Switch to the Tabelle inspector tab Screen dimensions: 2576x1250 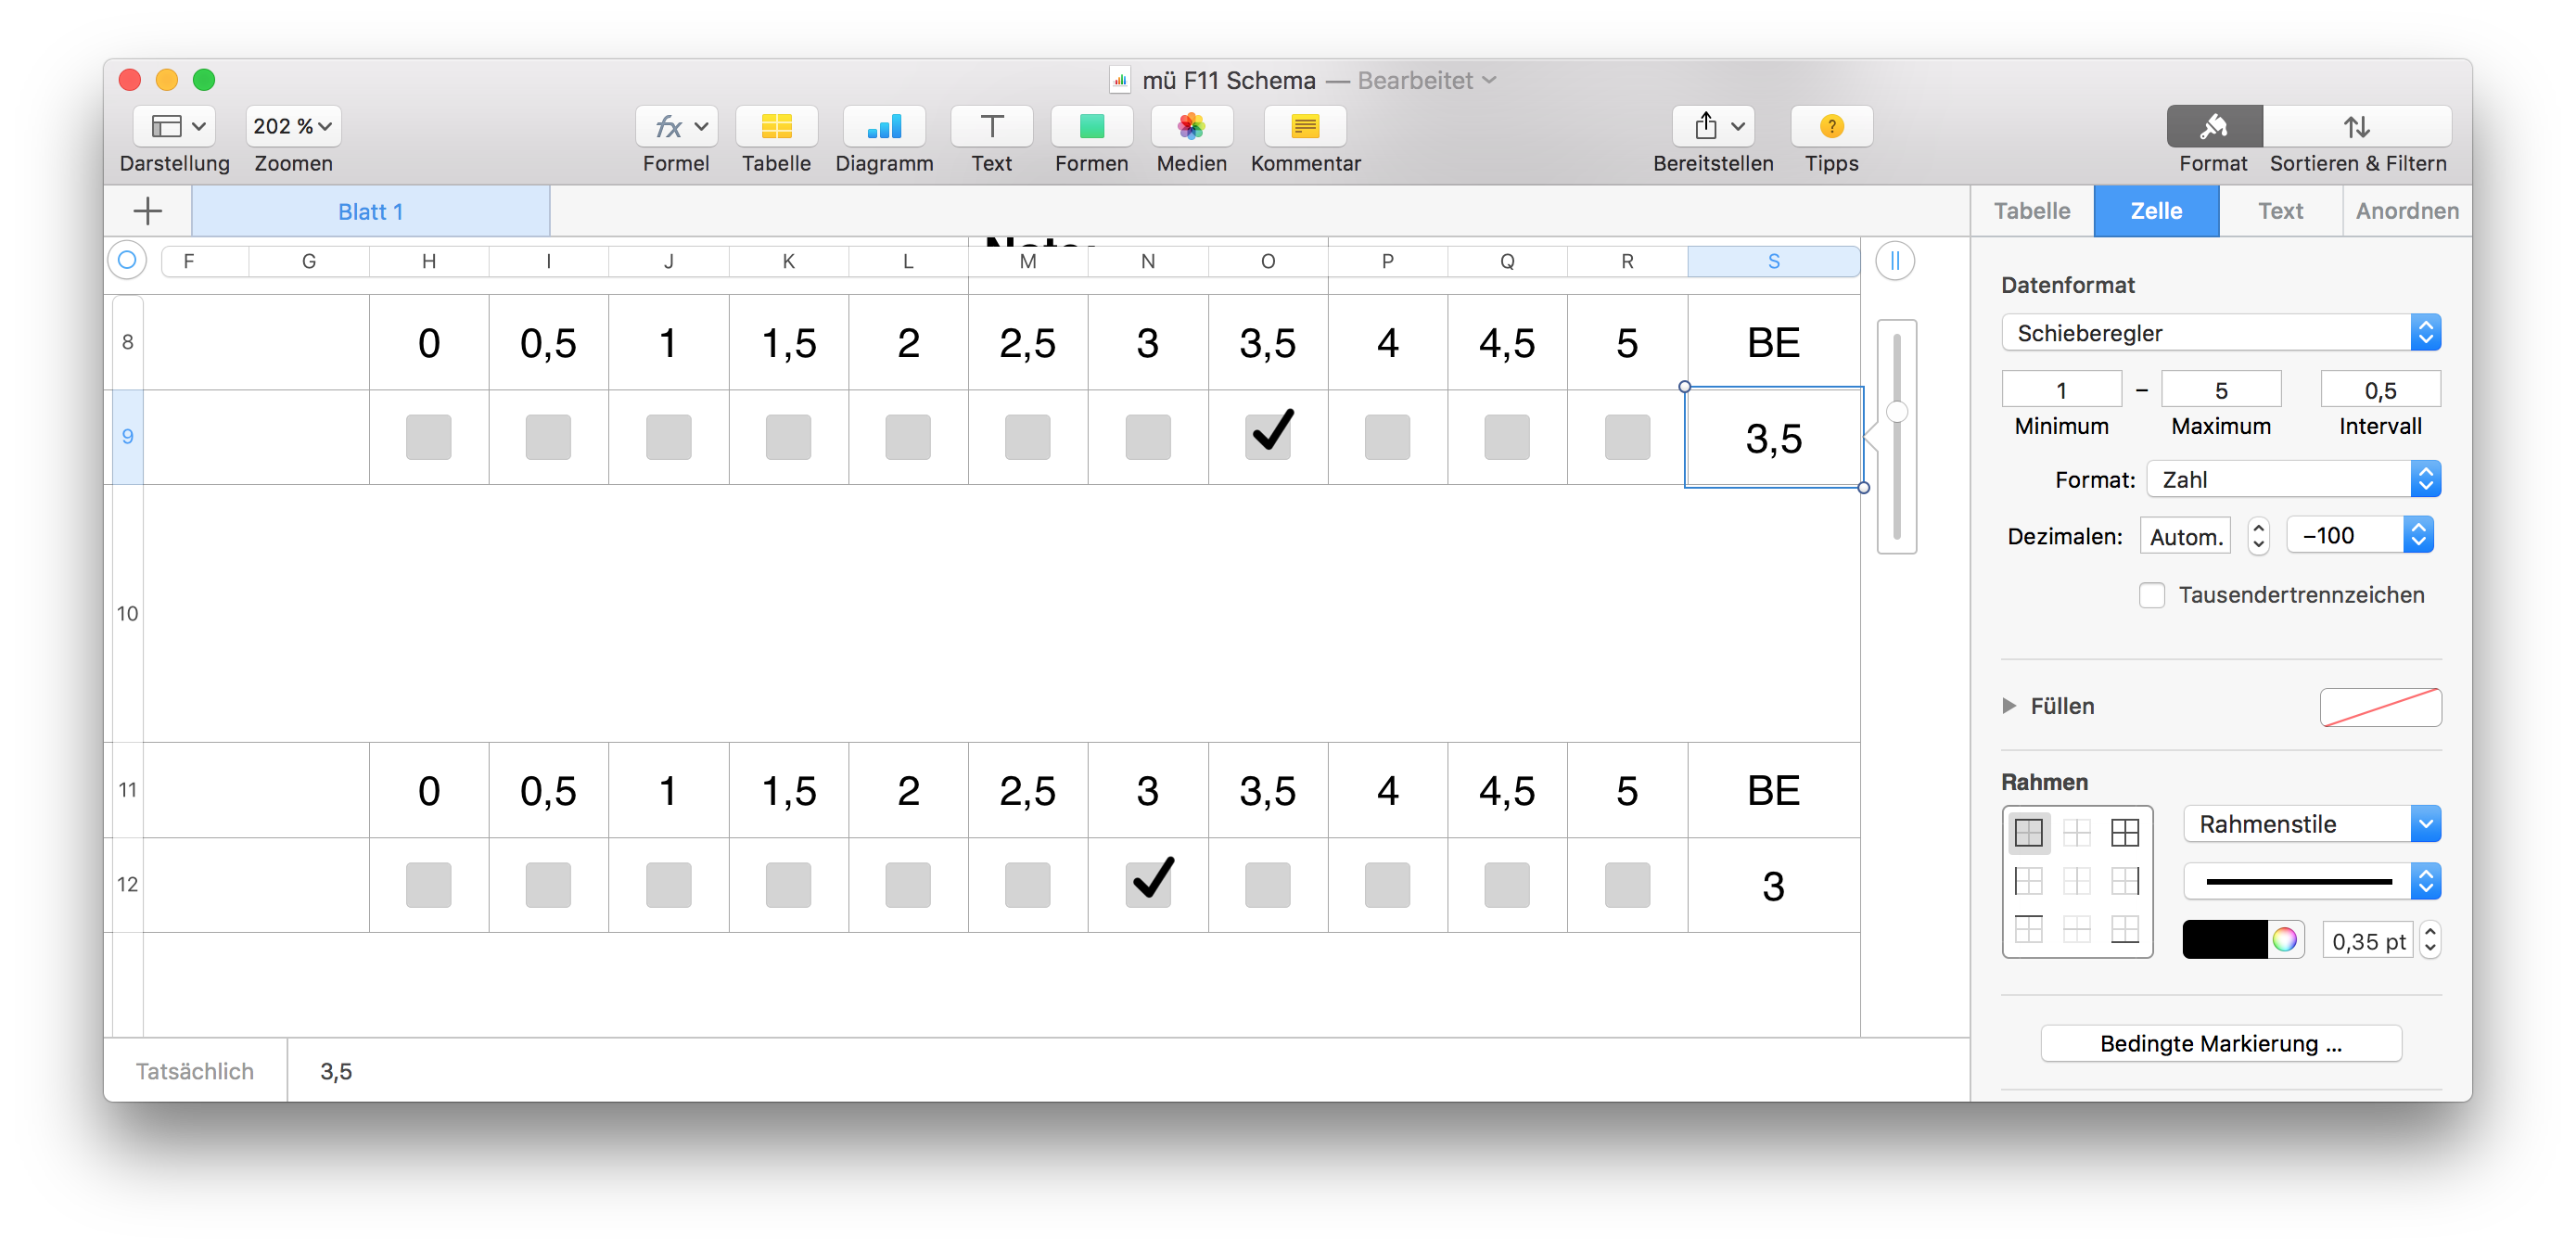pyautogui.click(x=2031, y=211)
